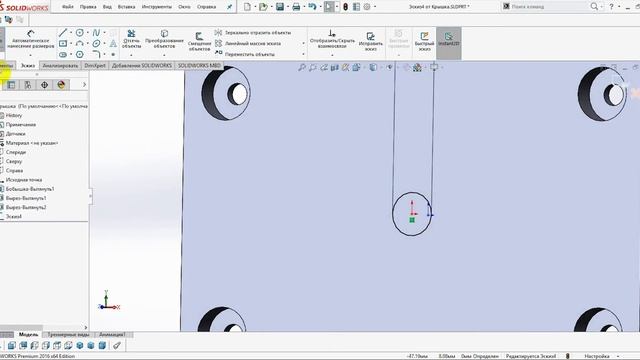Select the Ellipse sketch tool

pyautogui.click(x=96, y=43)
